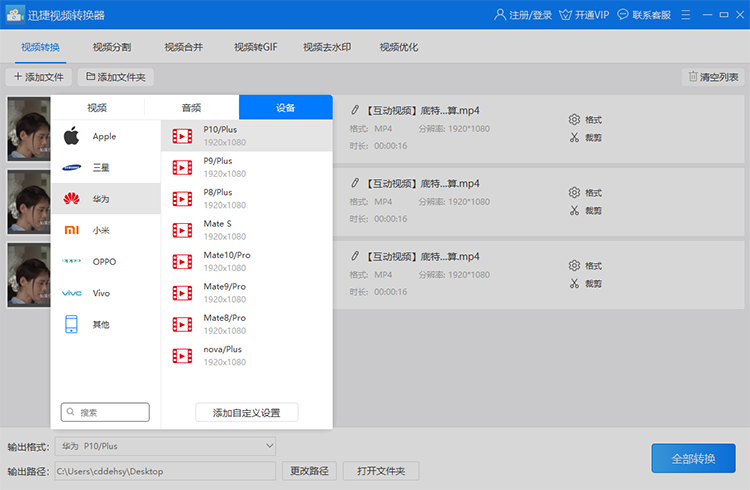750x490 pixels.
Task: Switch to the 视频分割 tab
Action: pyautogui.click(x=112, y=47)
